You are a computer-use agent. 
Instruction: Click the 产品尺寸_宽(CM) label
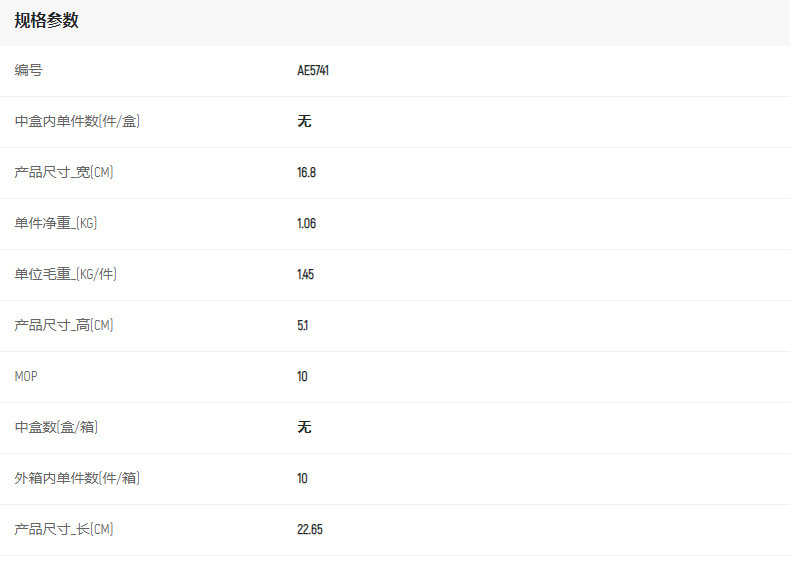(x=64, y=173)
